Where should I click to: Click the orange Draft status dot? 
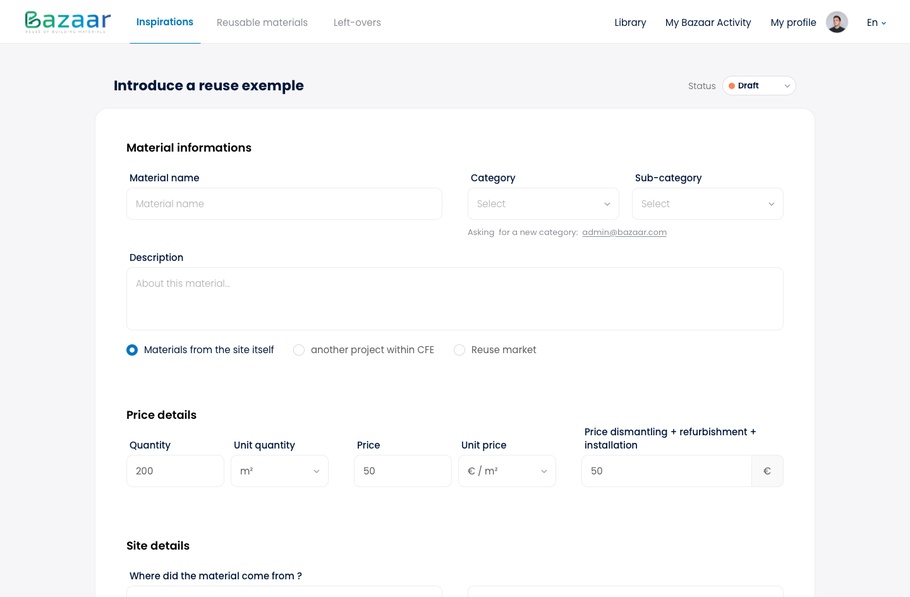732,86
